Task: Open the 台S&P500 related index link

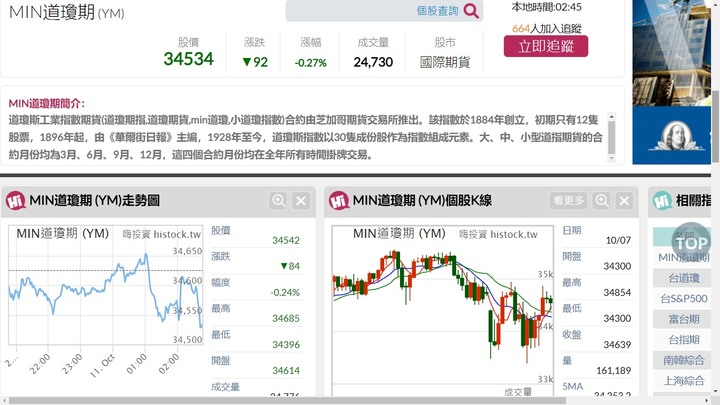Action: [684, 298]
